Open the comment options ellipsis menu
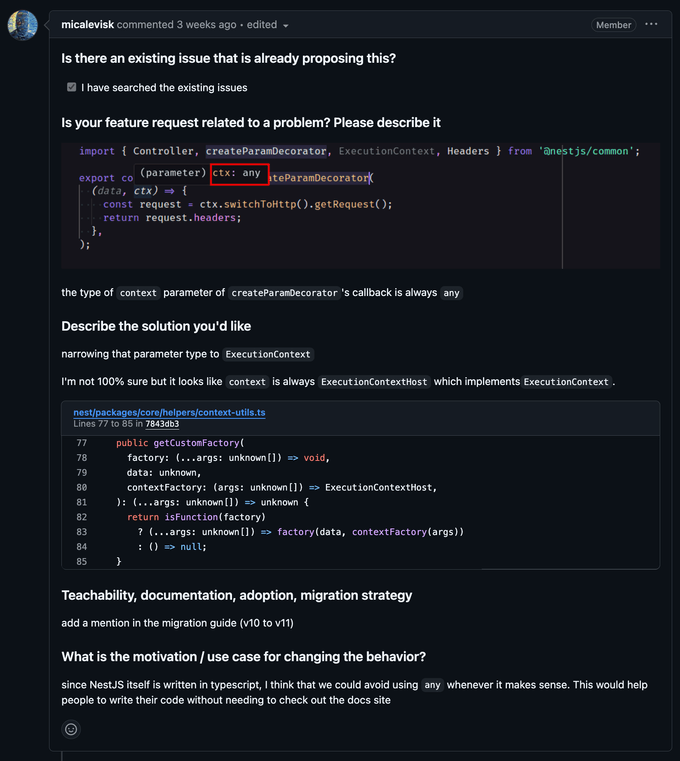The height and width of the screenshot is (761, 680). tap(652, 24)
